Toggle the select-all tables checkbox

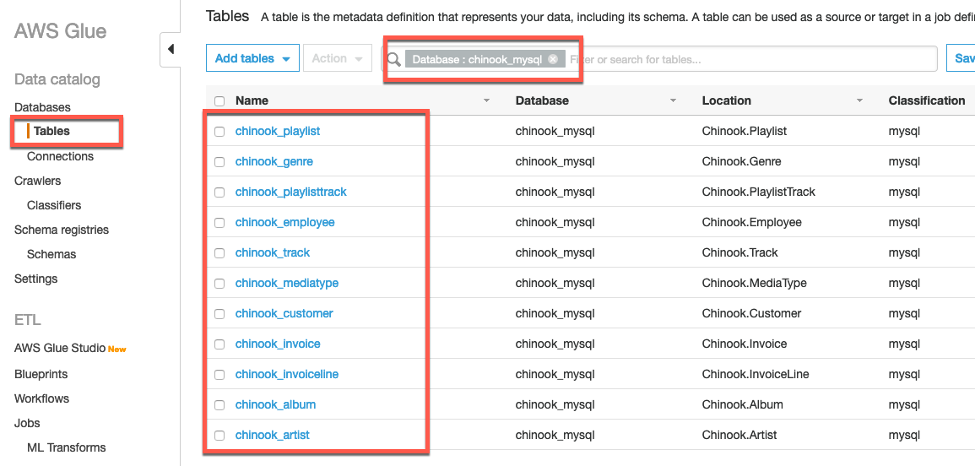(219, 101)
